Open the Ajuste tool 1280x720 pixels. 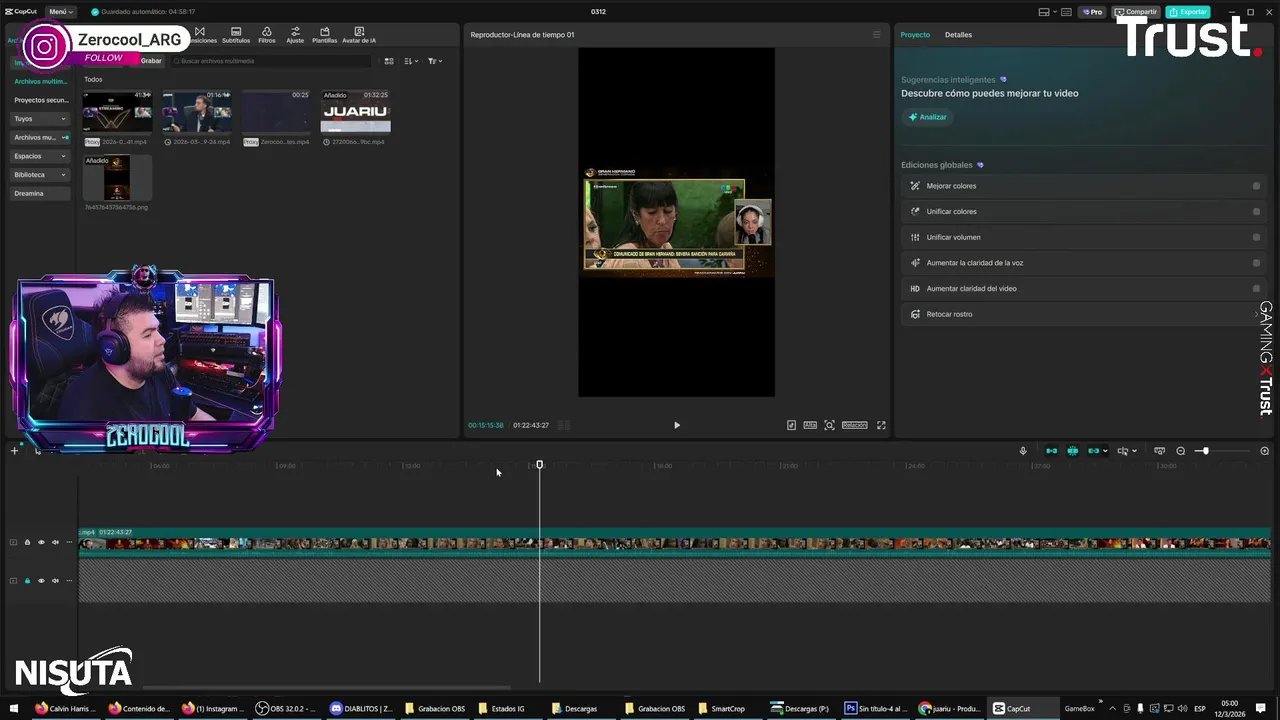pyautogui.click(x=295, y=35)
